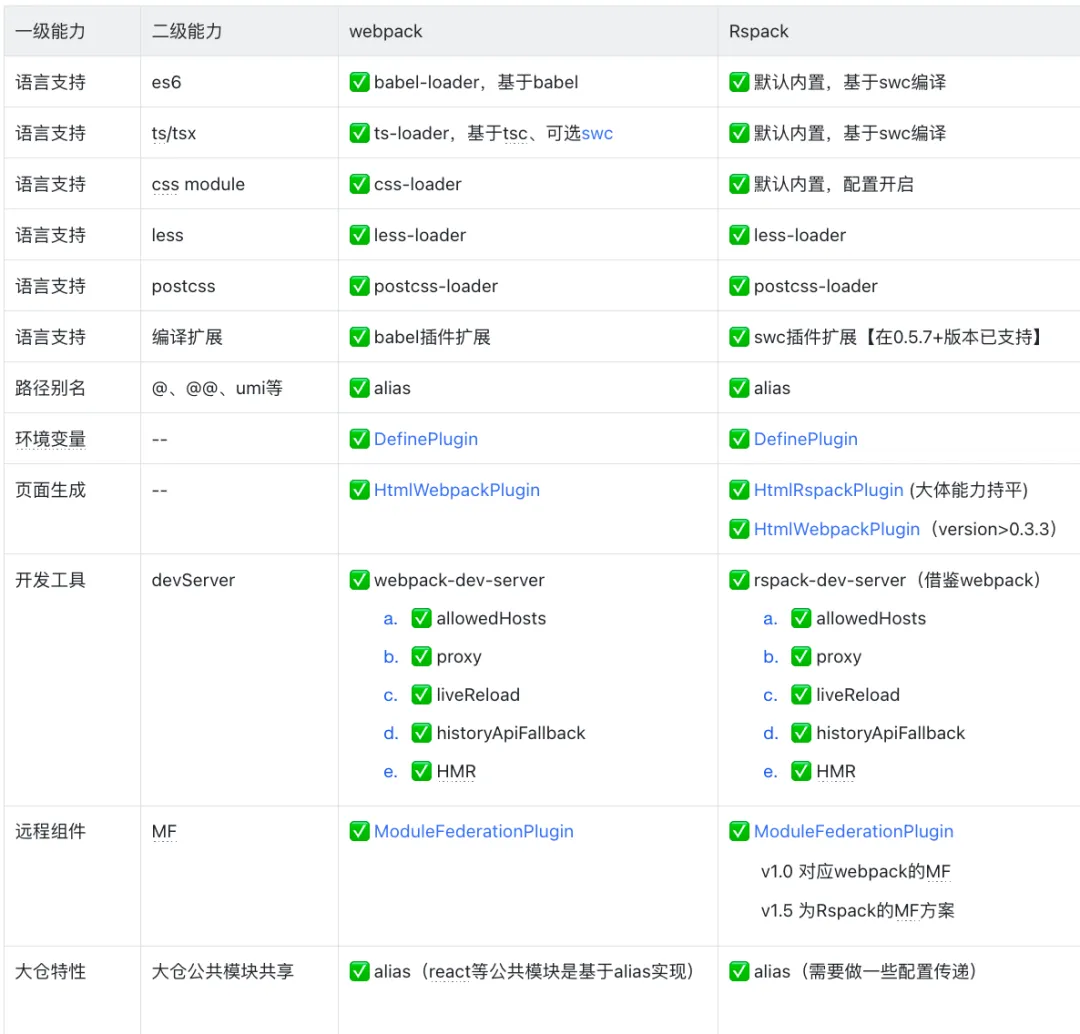Select the MF cell in 二级能力 column
The height and width of the screenshot is (1034, 1080).
[x=239, y=876]
